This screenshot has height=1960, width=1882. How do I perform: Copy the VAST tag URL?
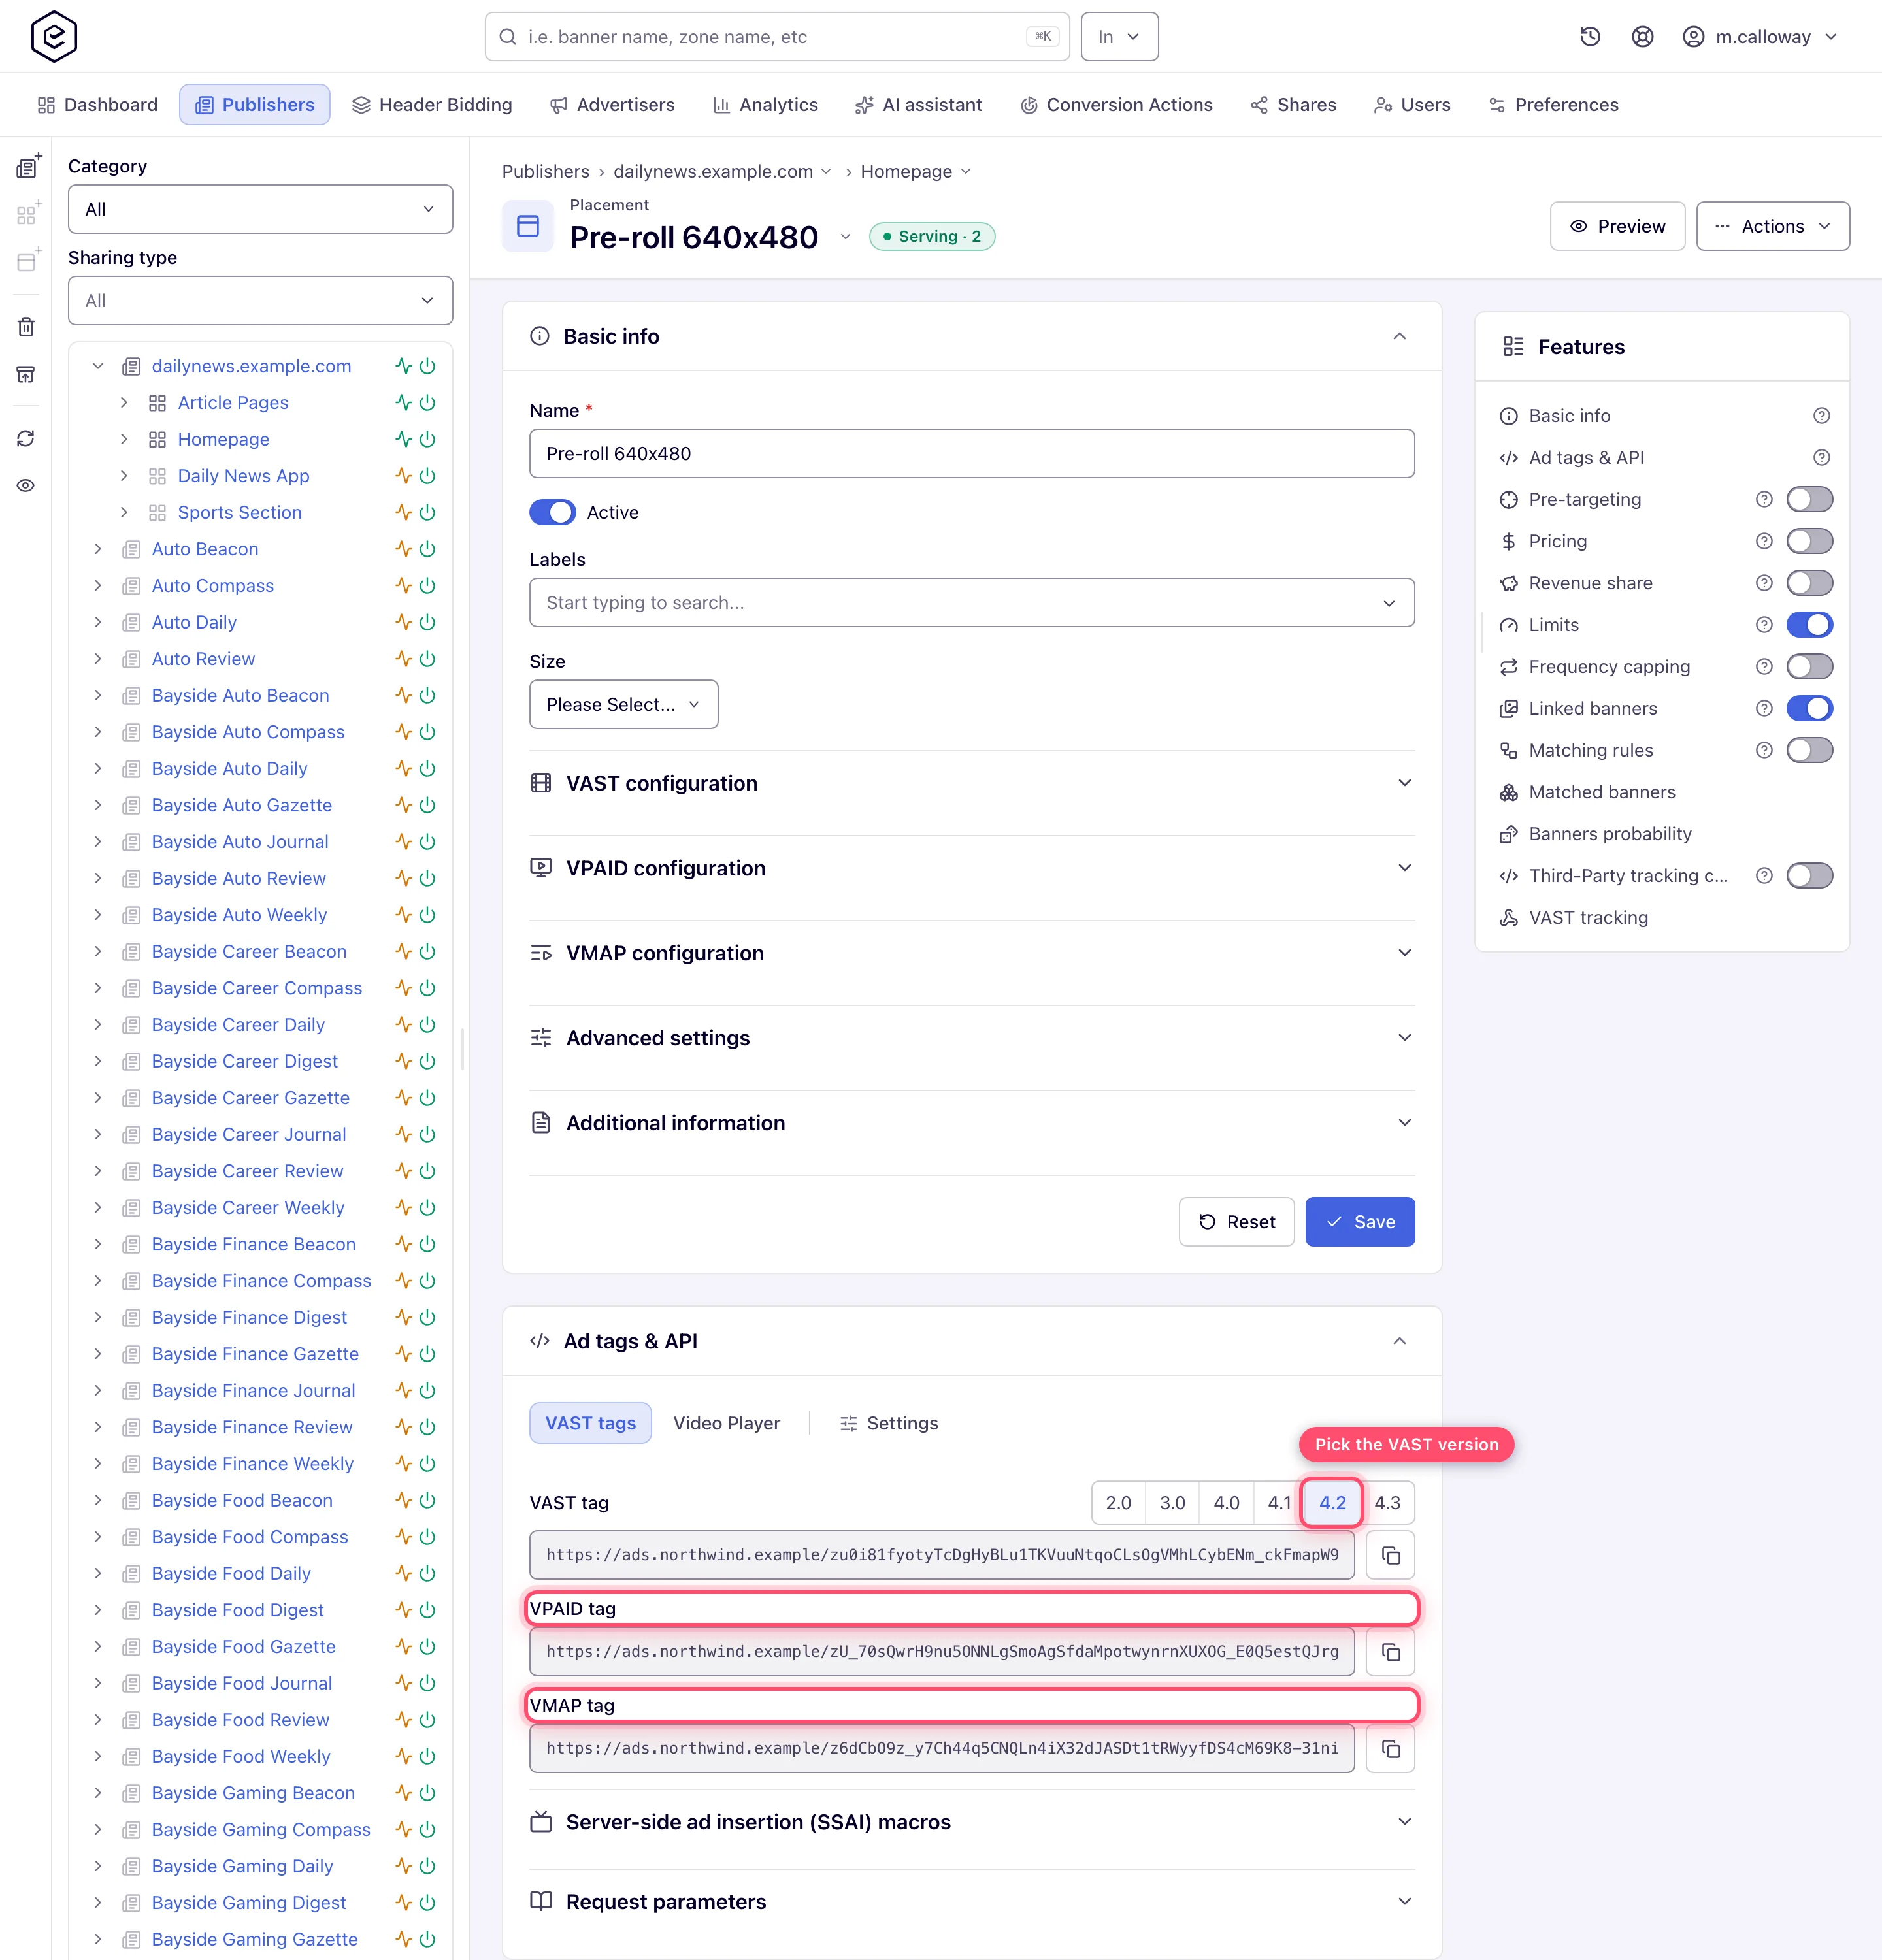[1390, 1555]
